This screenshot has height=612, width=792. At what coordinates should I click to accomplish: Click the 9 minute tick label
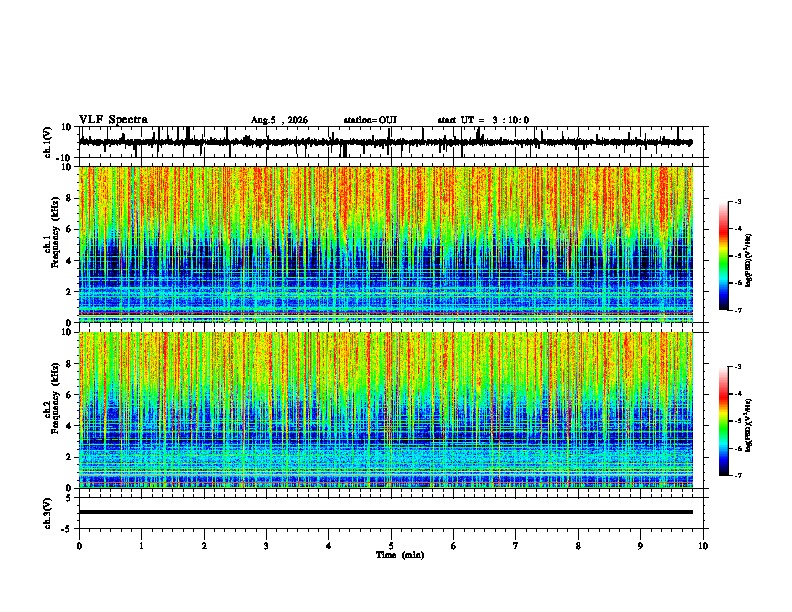point(640,546)
